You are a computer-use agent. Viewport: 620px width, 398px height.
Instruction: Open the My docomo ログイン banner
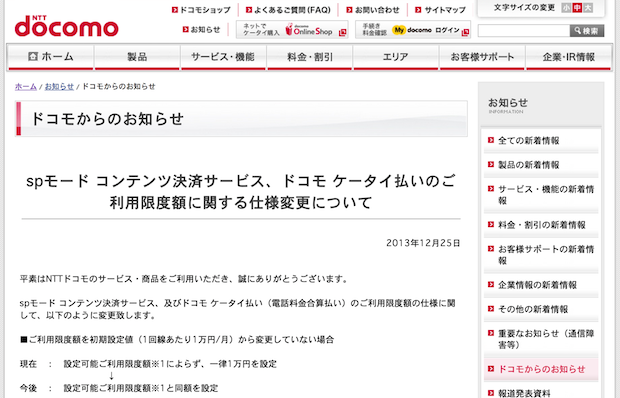coord(413,30)
